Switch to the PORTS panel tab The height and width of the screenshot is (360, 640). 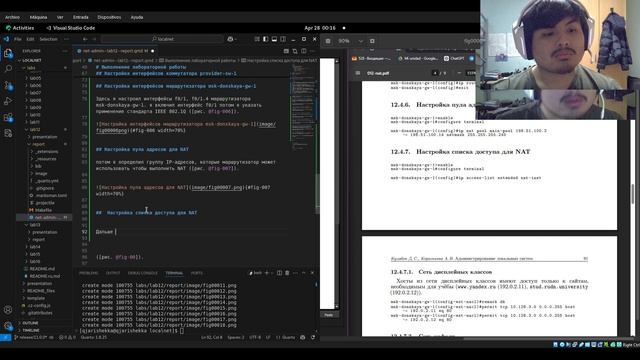point(197,273)
